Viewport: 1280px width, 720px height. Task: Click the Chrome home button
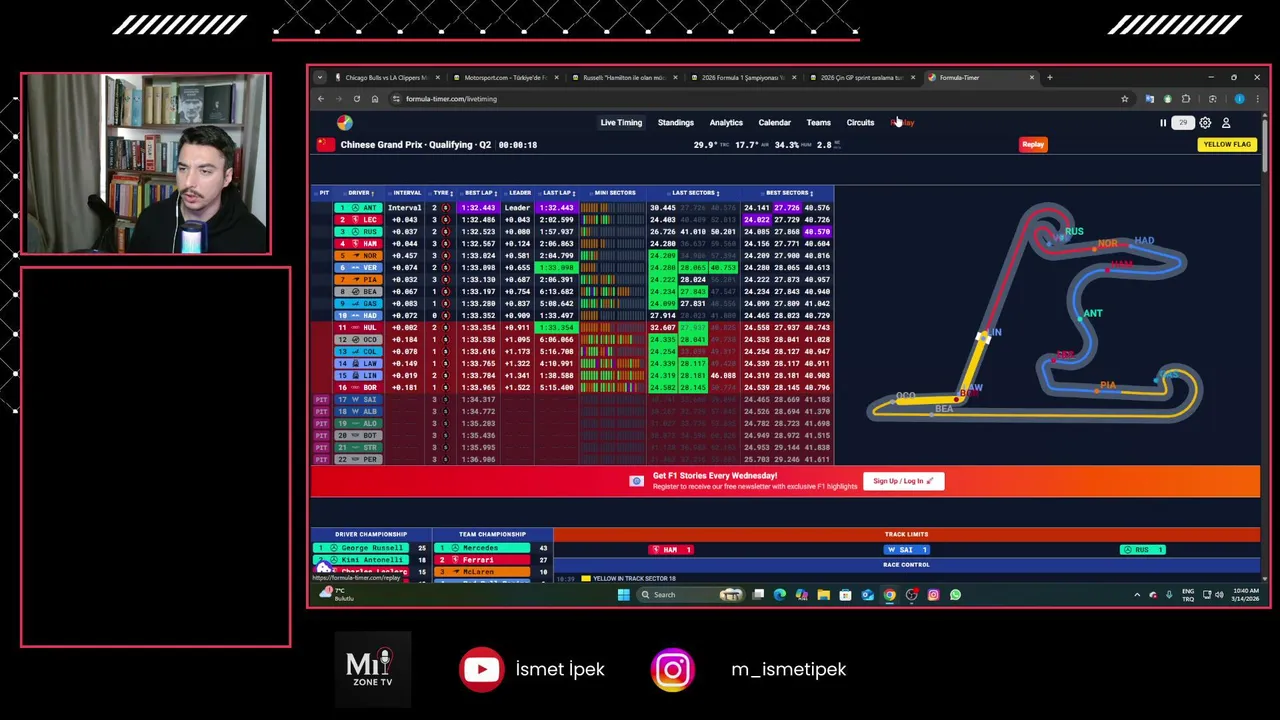point(375,99)
